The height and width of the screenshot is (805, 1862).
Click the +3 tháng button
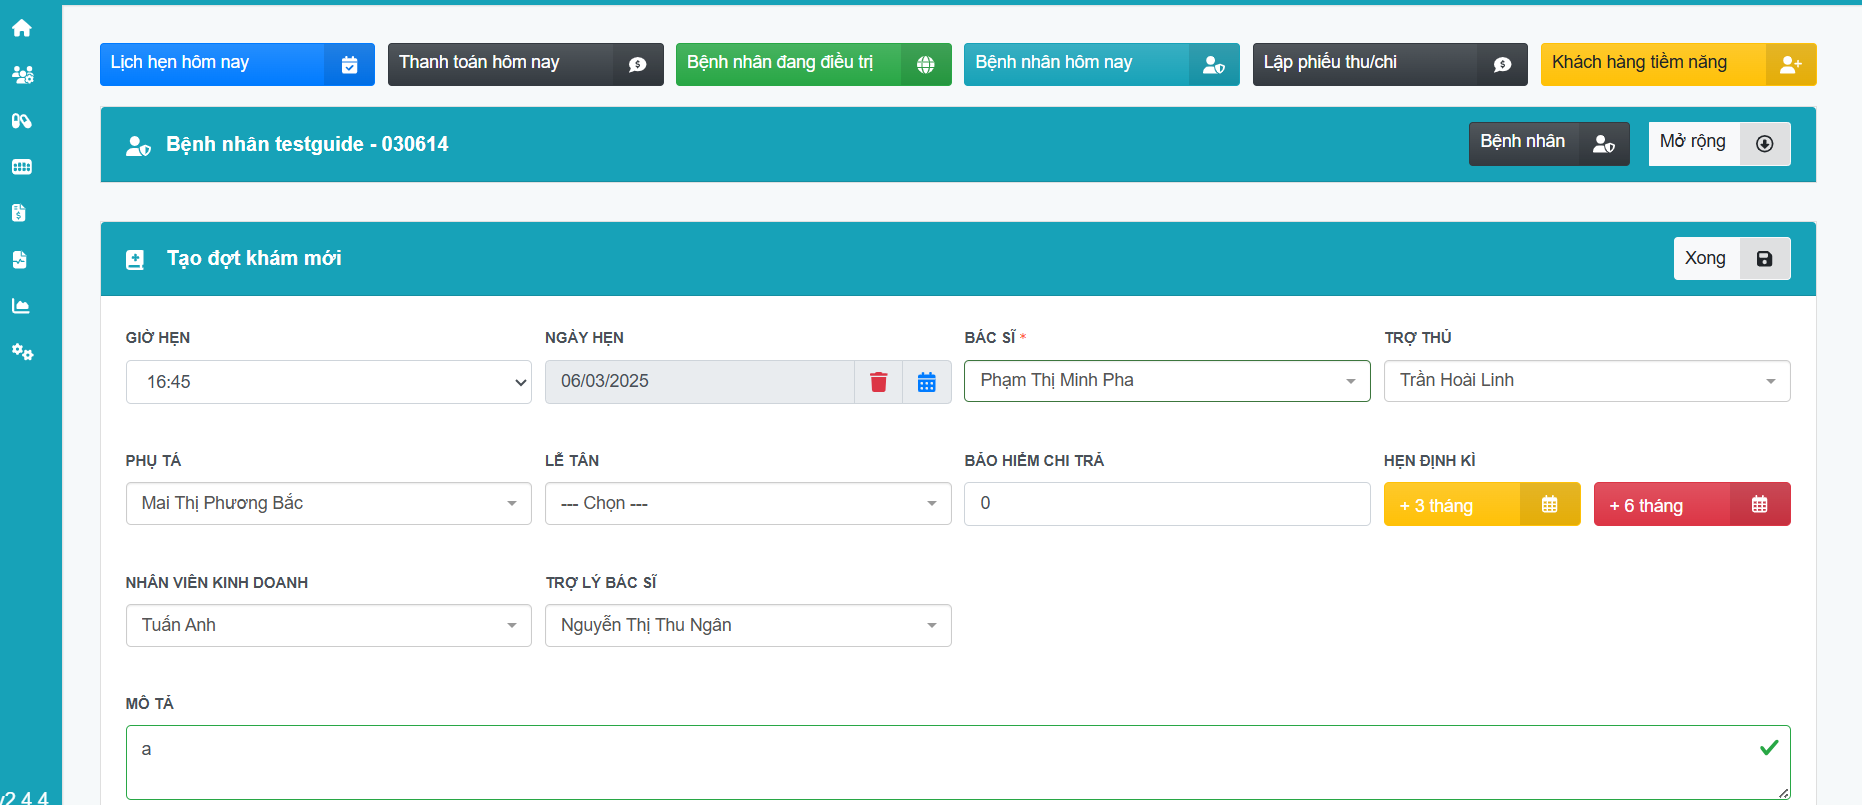pyautogui.click(x=1481, y=505)
